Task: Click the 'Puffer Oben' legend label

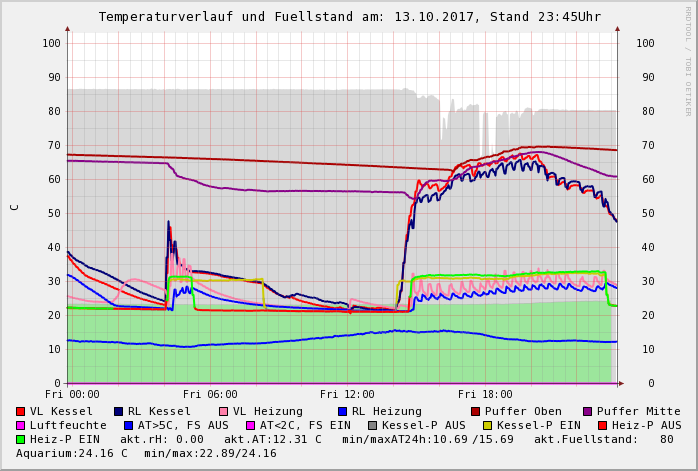Action: coord(524,411)
